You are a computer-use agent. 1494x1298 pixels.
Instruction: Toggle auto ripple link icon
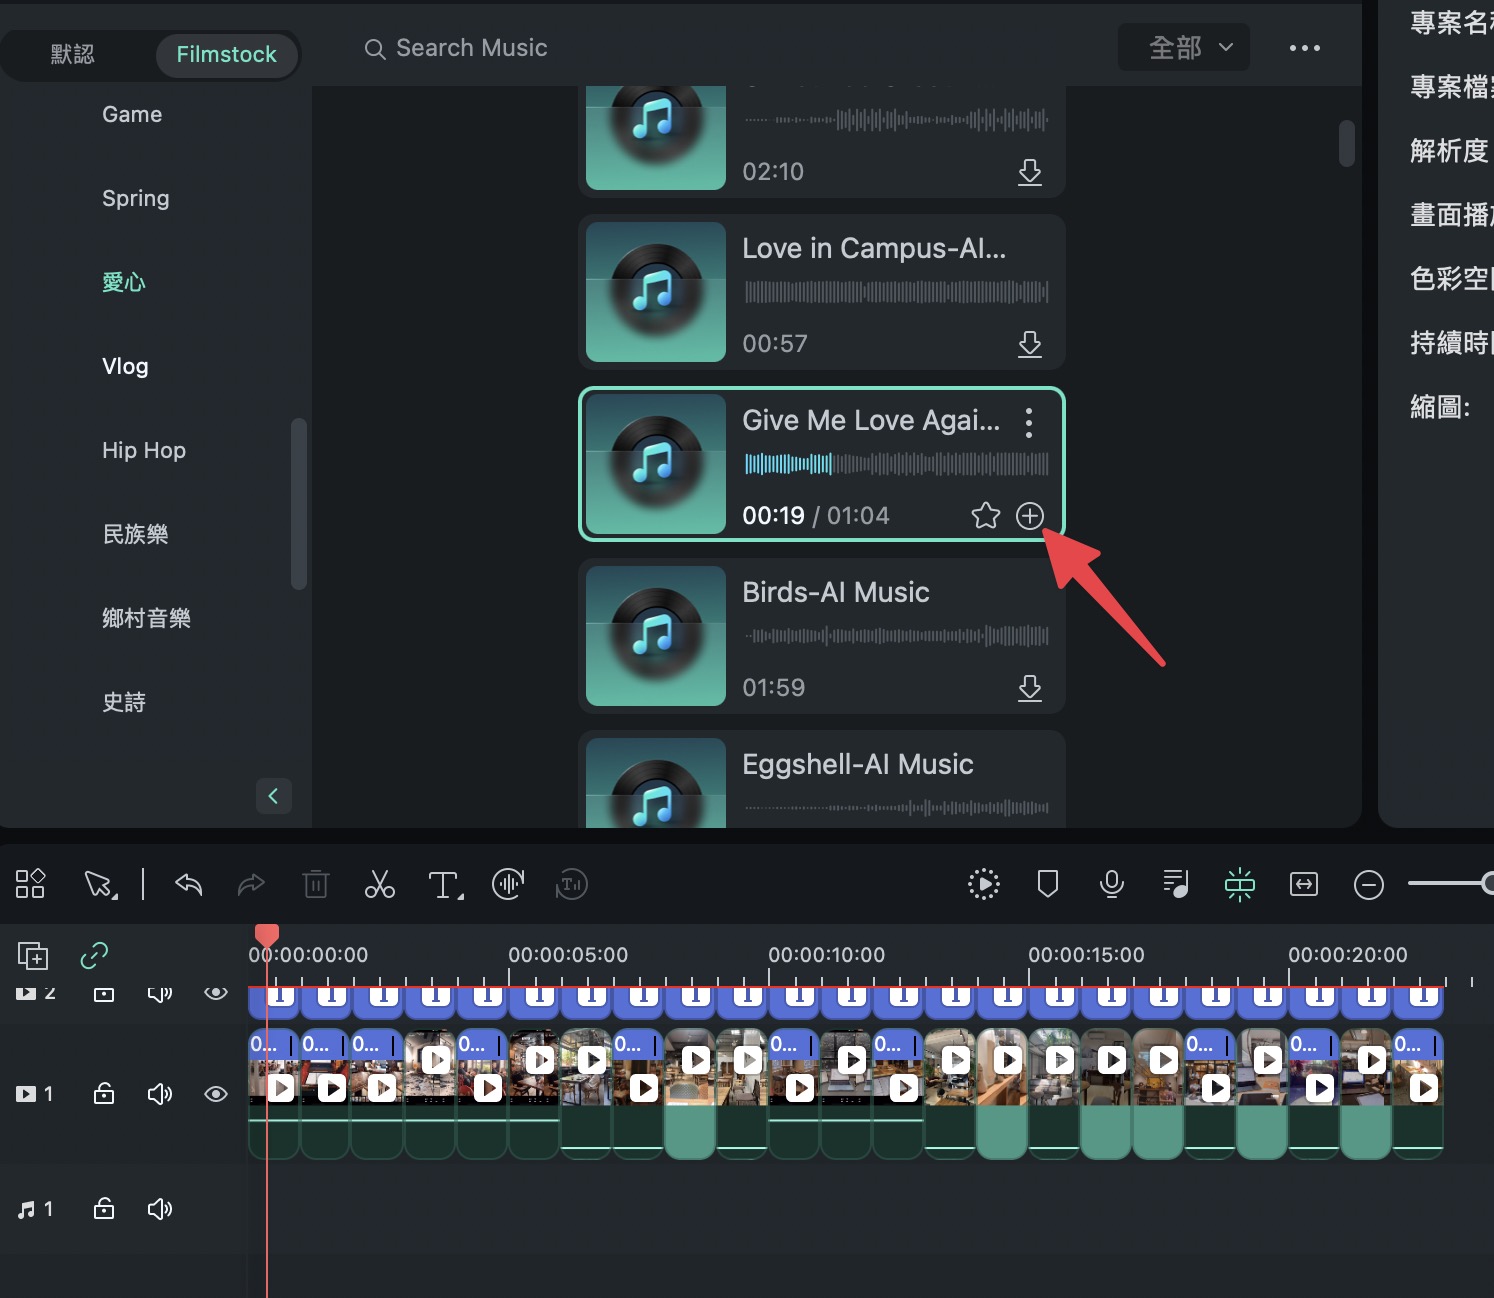click(94, 955)
